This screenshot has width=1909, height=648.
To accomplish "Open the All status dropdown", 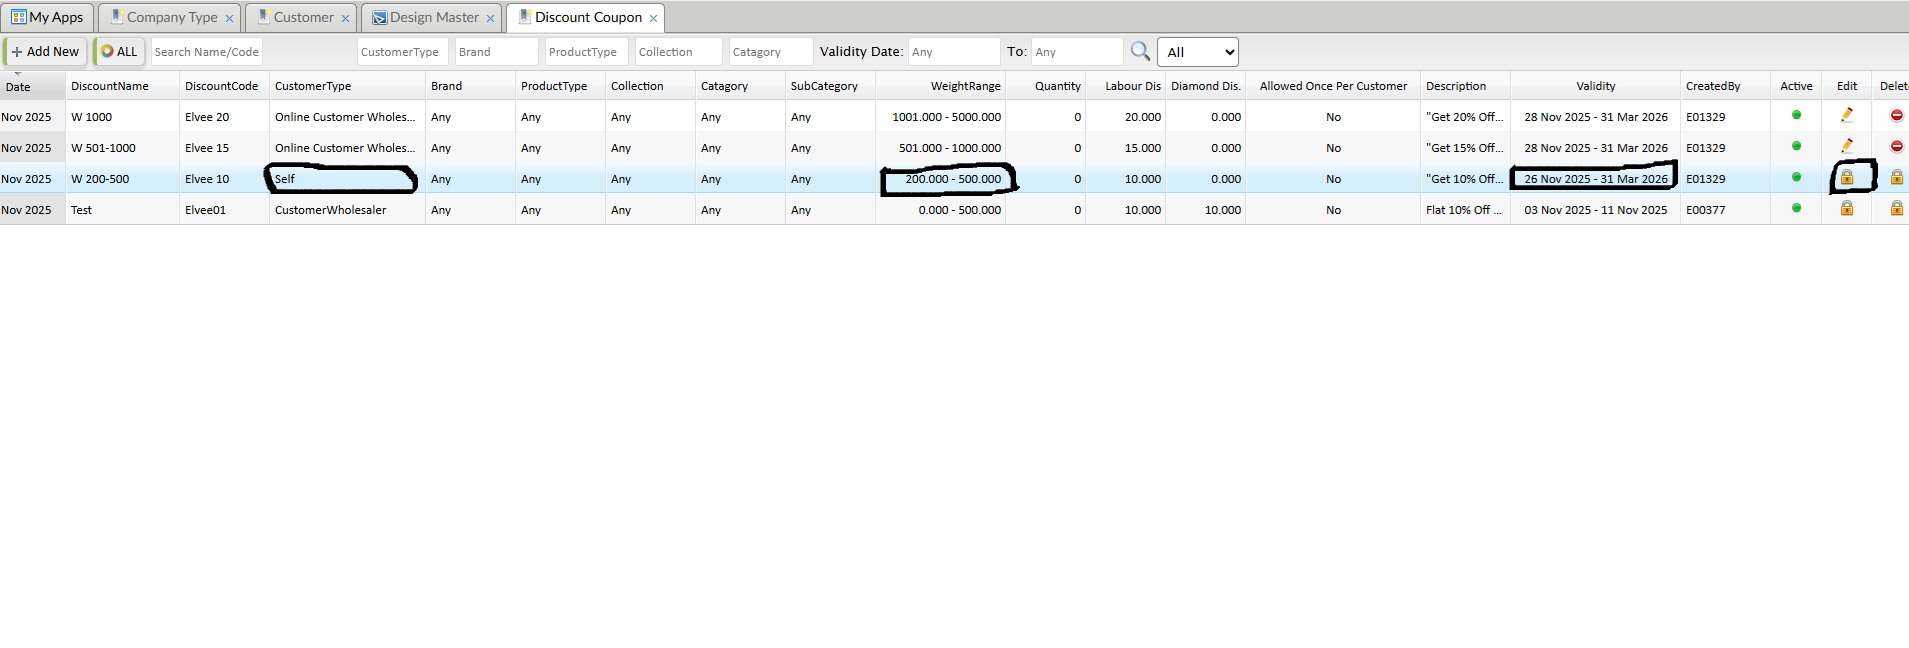I will point(1197,52).
